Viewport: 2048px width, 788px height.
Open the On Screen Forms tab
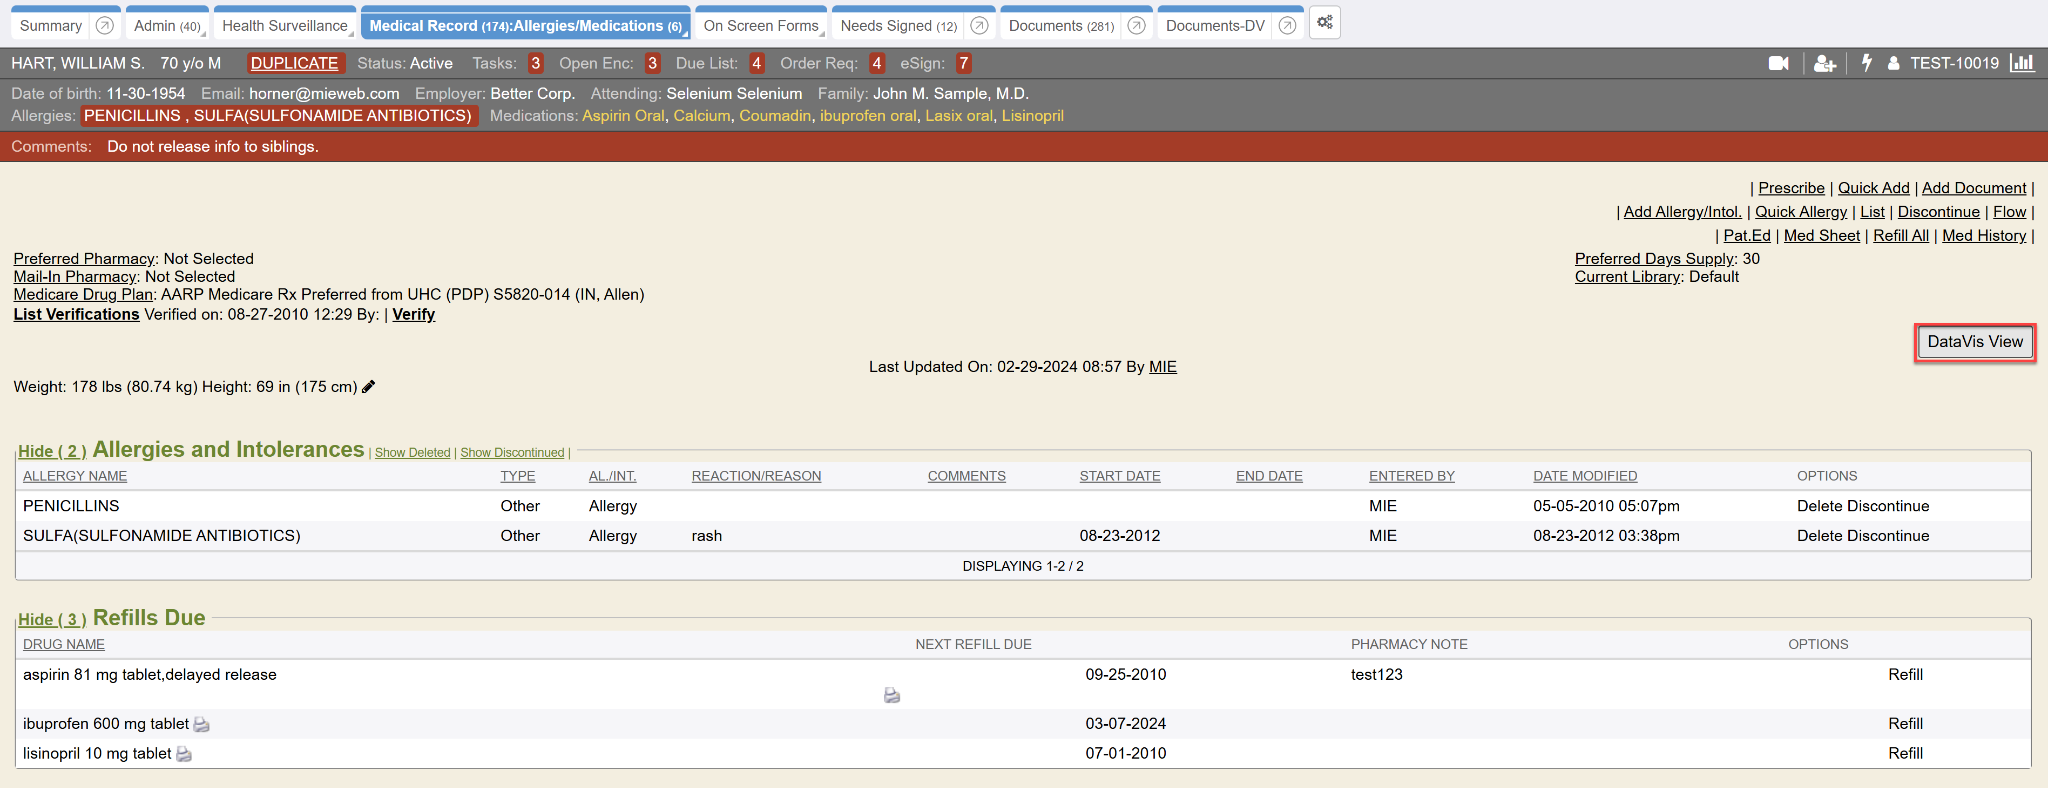pyautogui.click(x=761, y=26)
